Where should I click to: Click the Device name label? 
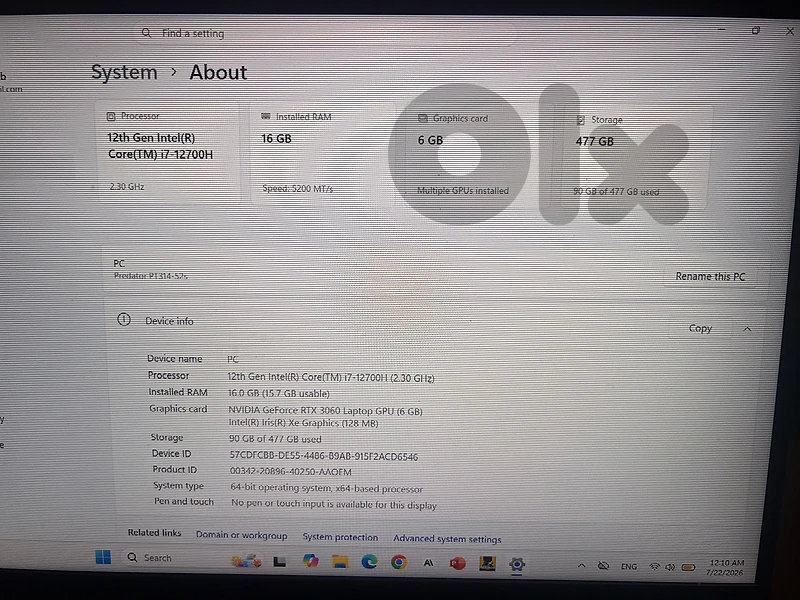(174, 359)
